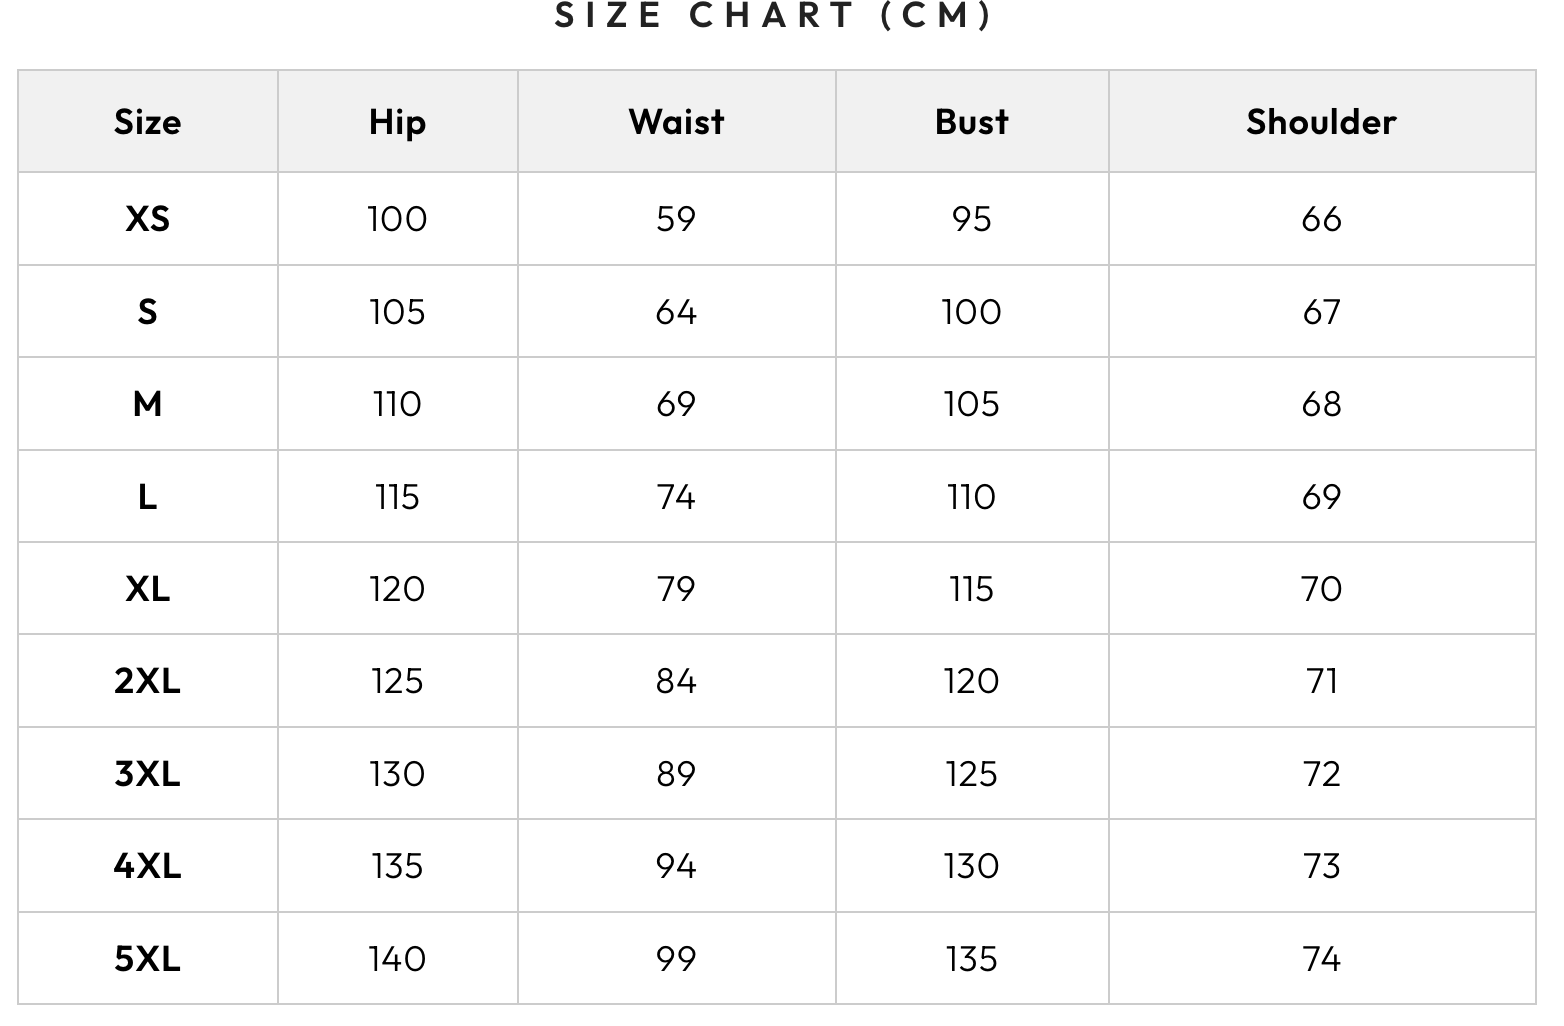This screenshot has width=1564, height=1026.
Task: Click the Size column header
Action: tap(147, 122)
